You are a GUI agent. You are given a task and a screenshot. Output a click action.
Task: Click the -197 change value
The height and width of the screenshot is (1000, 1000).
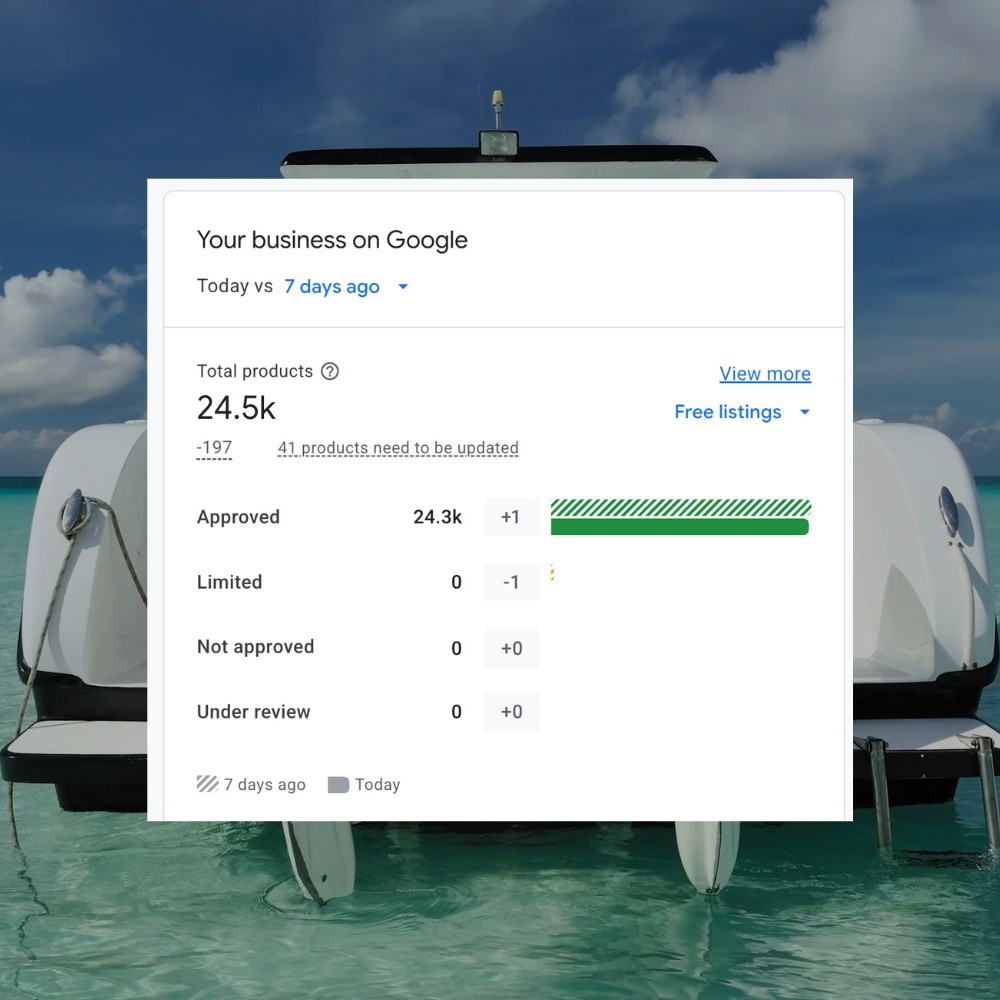click(x=214, y=448)
